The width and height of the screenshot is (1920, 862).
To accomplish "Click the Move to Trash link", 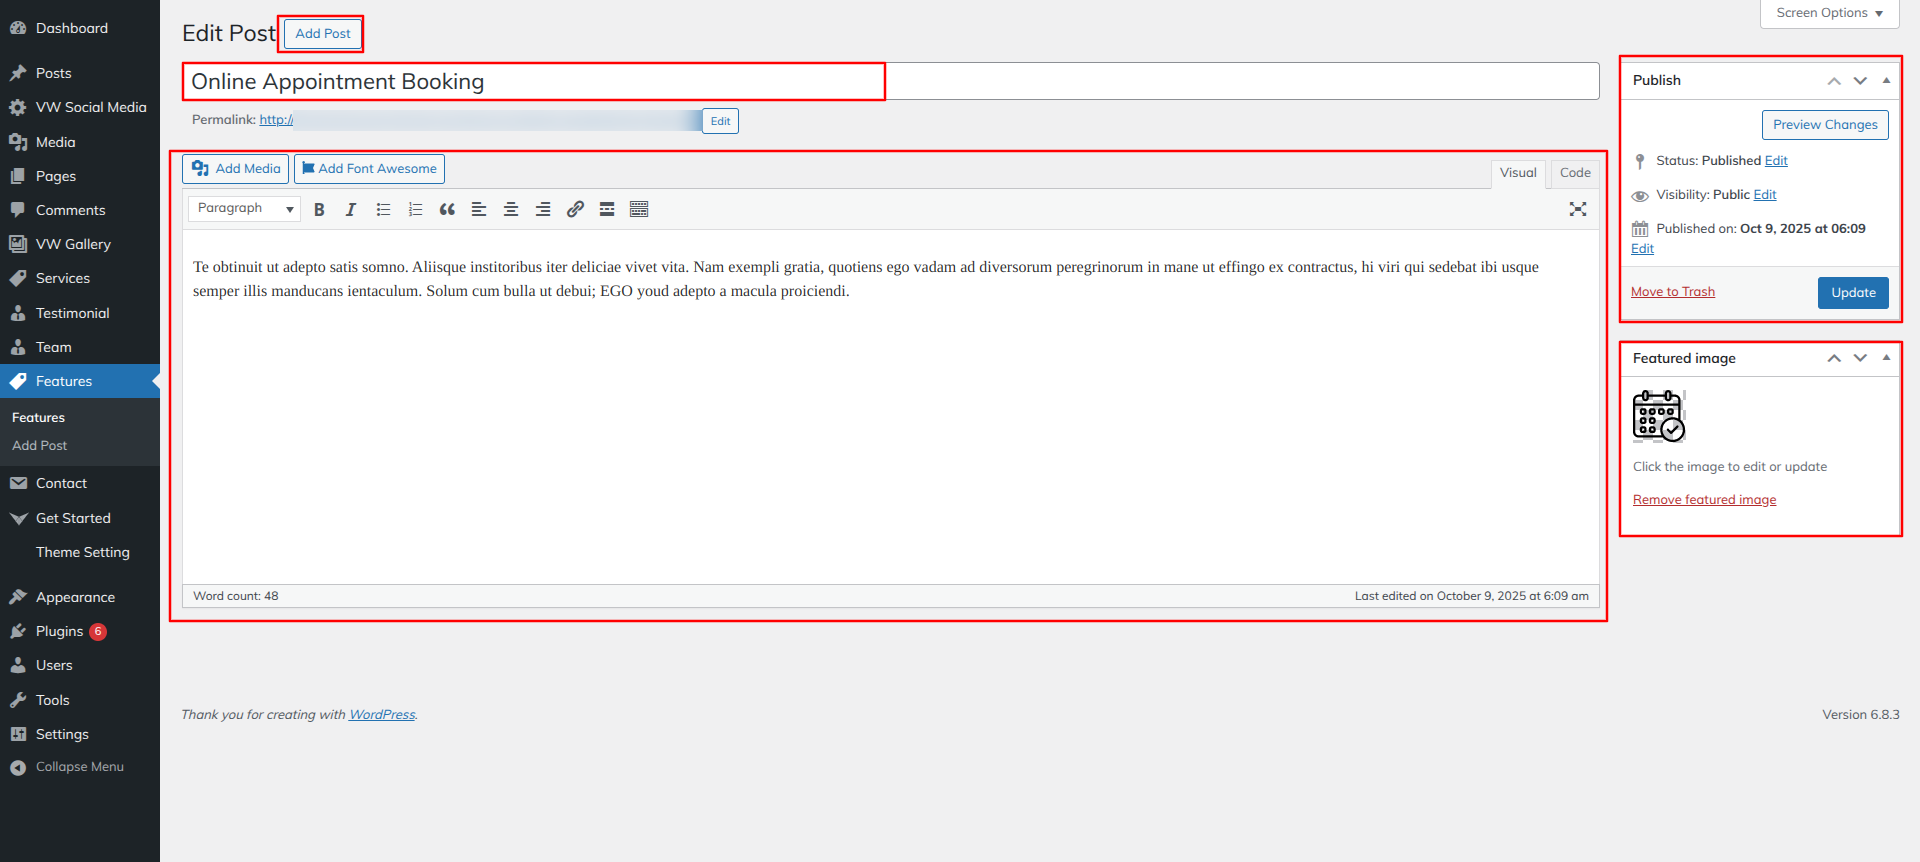I will click(1672, 292).
